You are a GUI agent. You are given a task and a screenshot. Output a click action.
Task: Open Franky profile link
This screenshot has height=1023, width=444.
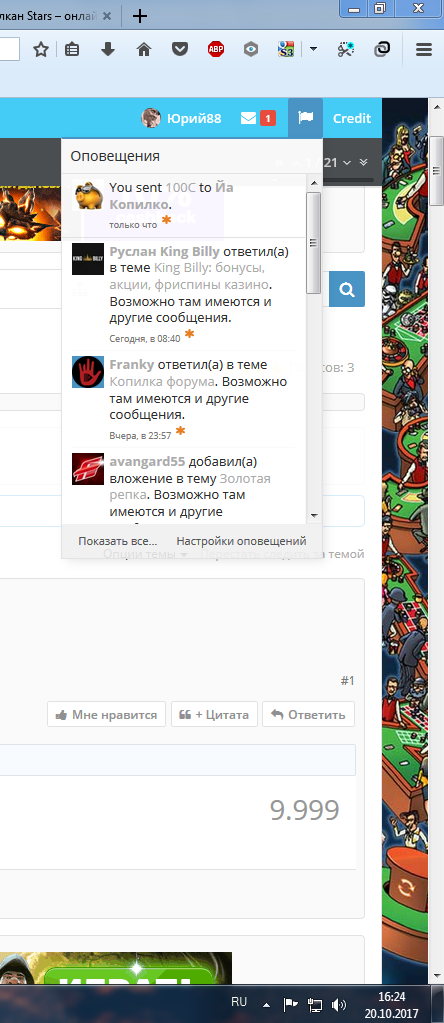pos(132,364)
